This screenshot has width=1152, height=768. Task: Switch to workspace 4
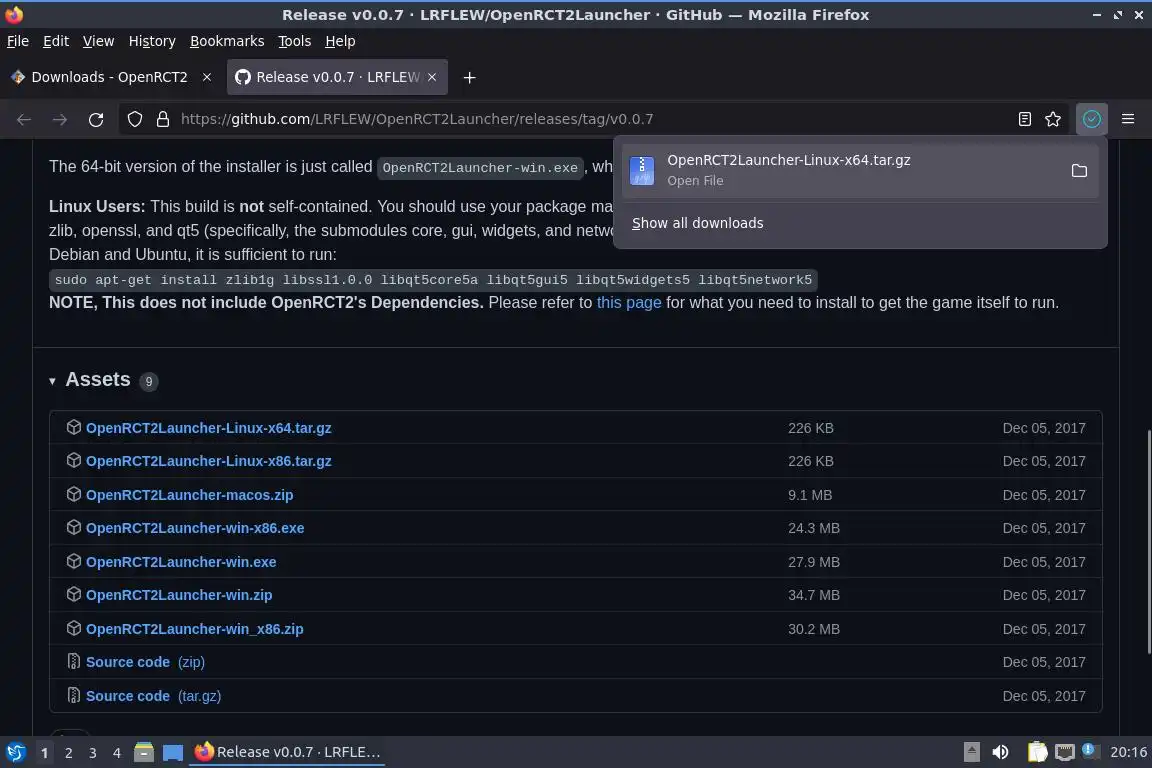pos(116,752)
